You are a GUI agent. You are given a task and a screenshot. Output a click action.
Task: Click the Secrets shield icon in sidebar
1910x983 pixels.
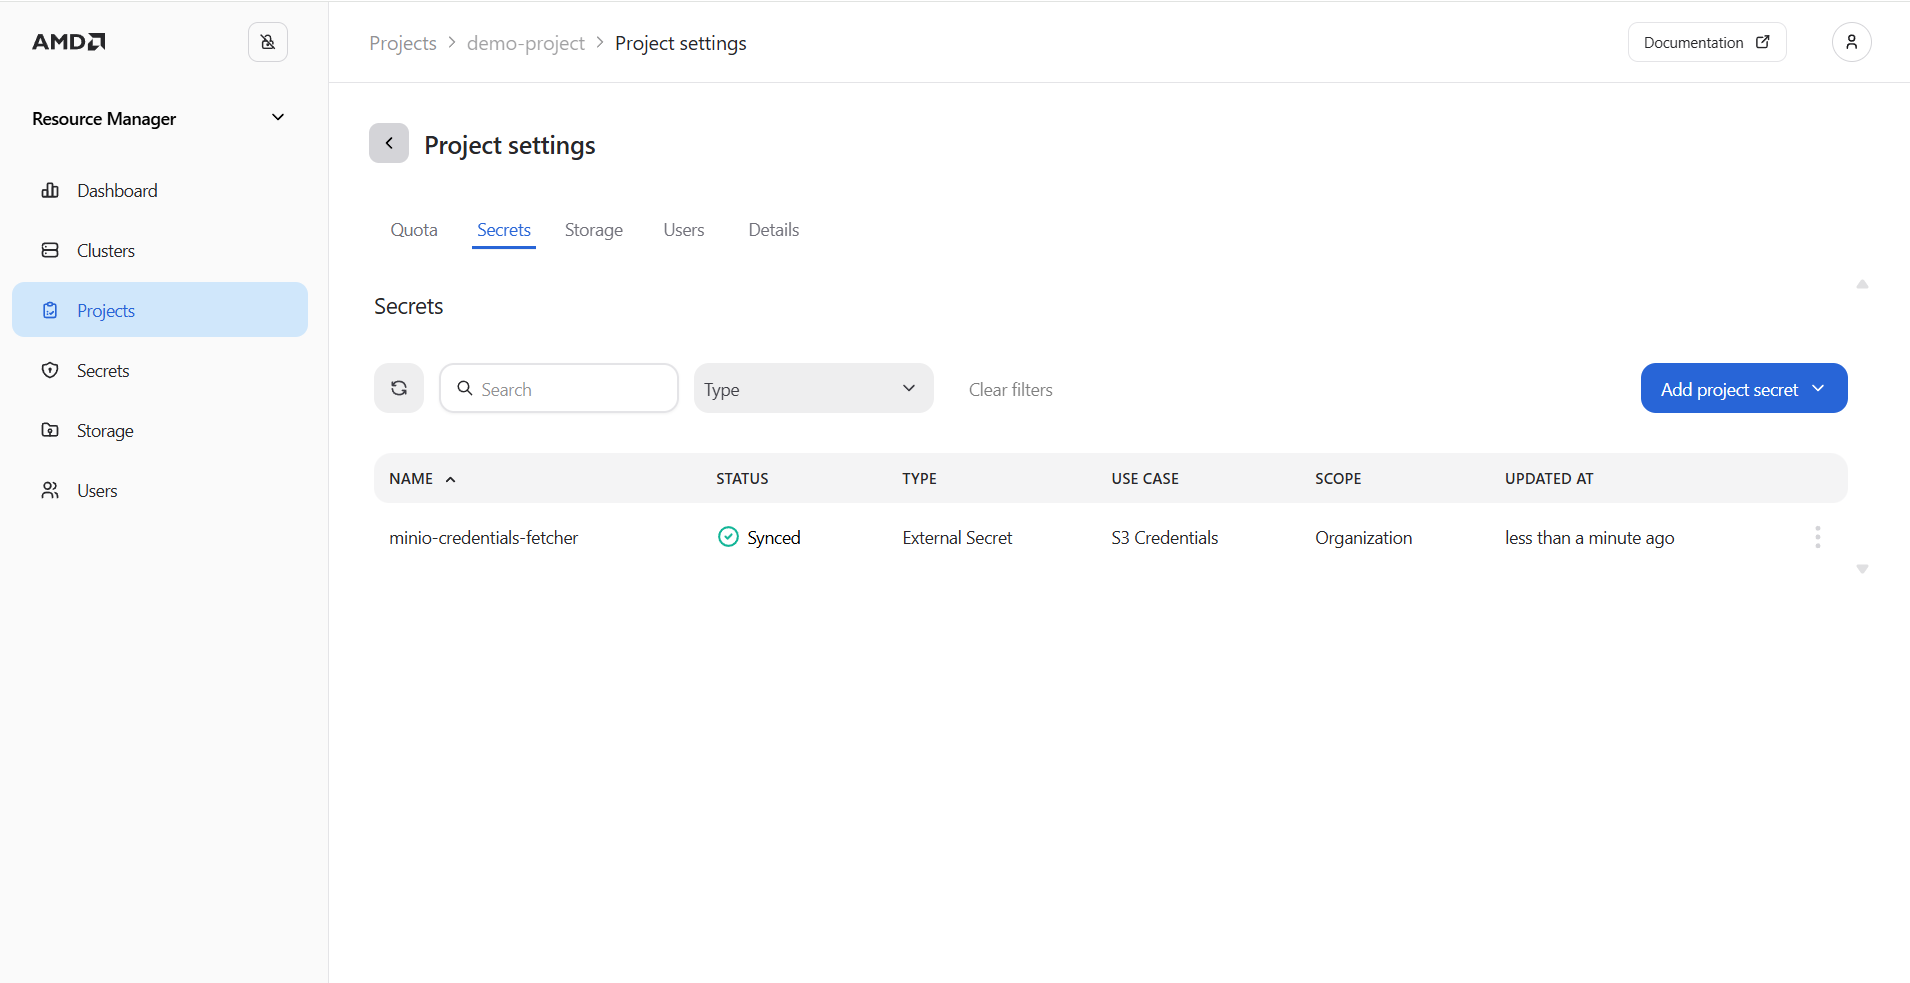point(50,370)
